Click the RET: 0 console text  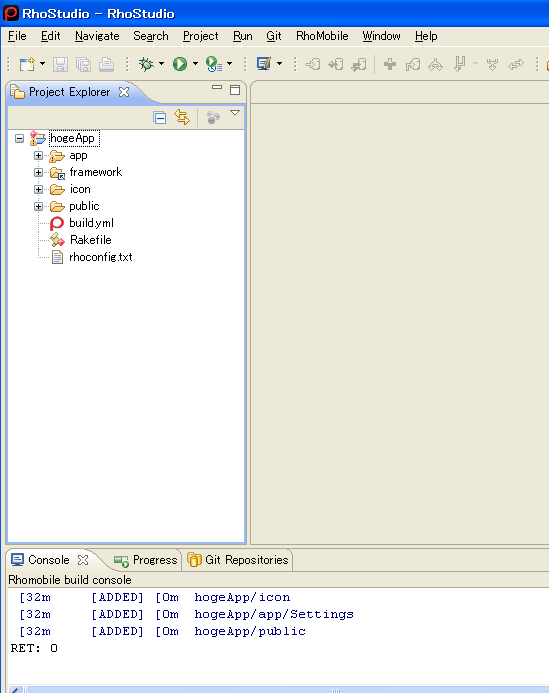pyautogui.click(x=34, y=648)
